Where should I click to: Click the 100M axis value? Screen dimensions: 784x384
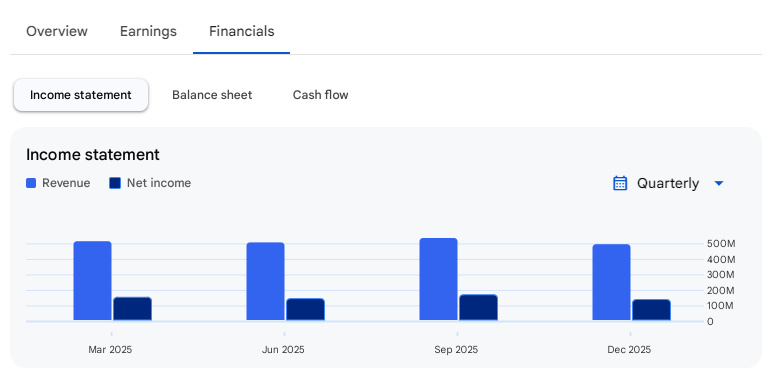click(x=720, y=306)
